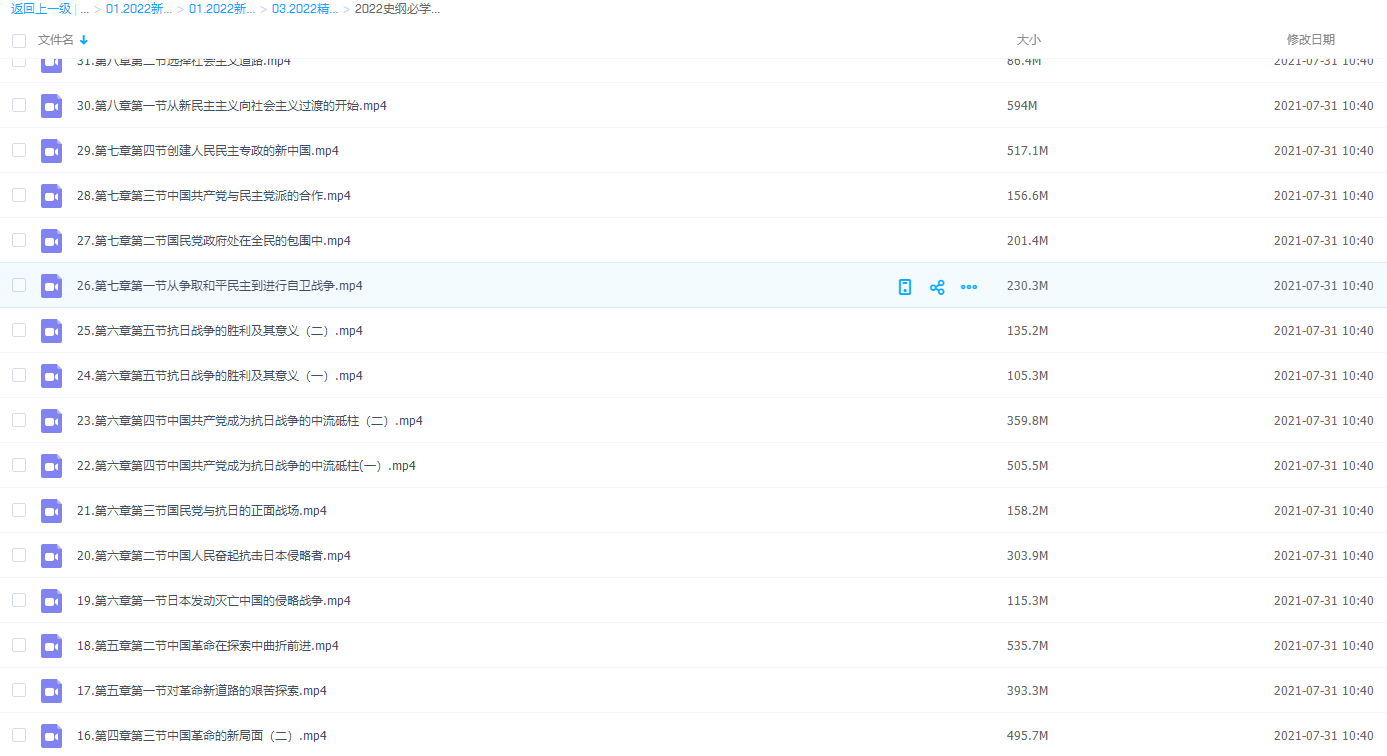Open file 27.第七章第二节国民党政府处在全民的包围中.mp4
Screen dimensions: 1387x756
point(213,241)
